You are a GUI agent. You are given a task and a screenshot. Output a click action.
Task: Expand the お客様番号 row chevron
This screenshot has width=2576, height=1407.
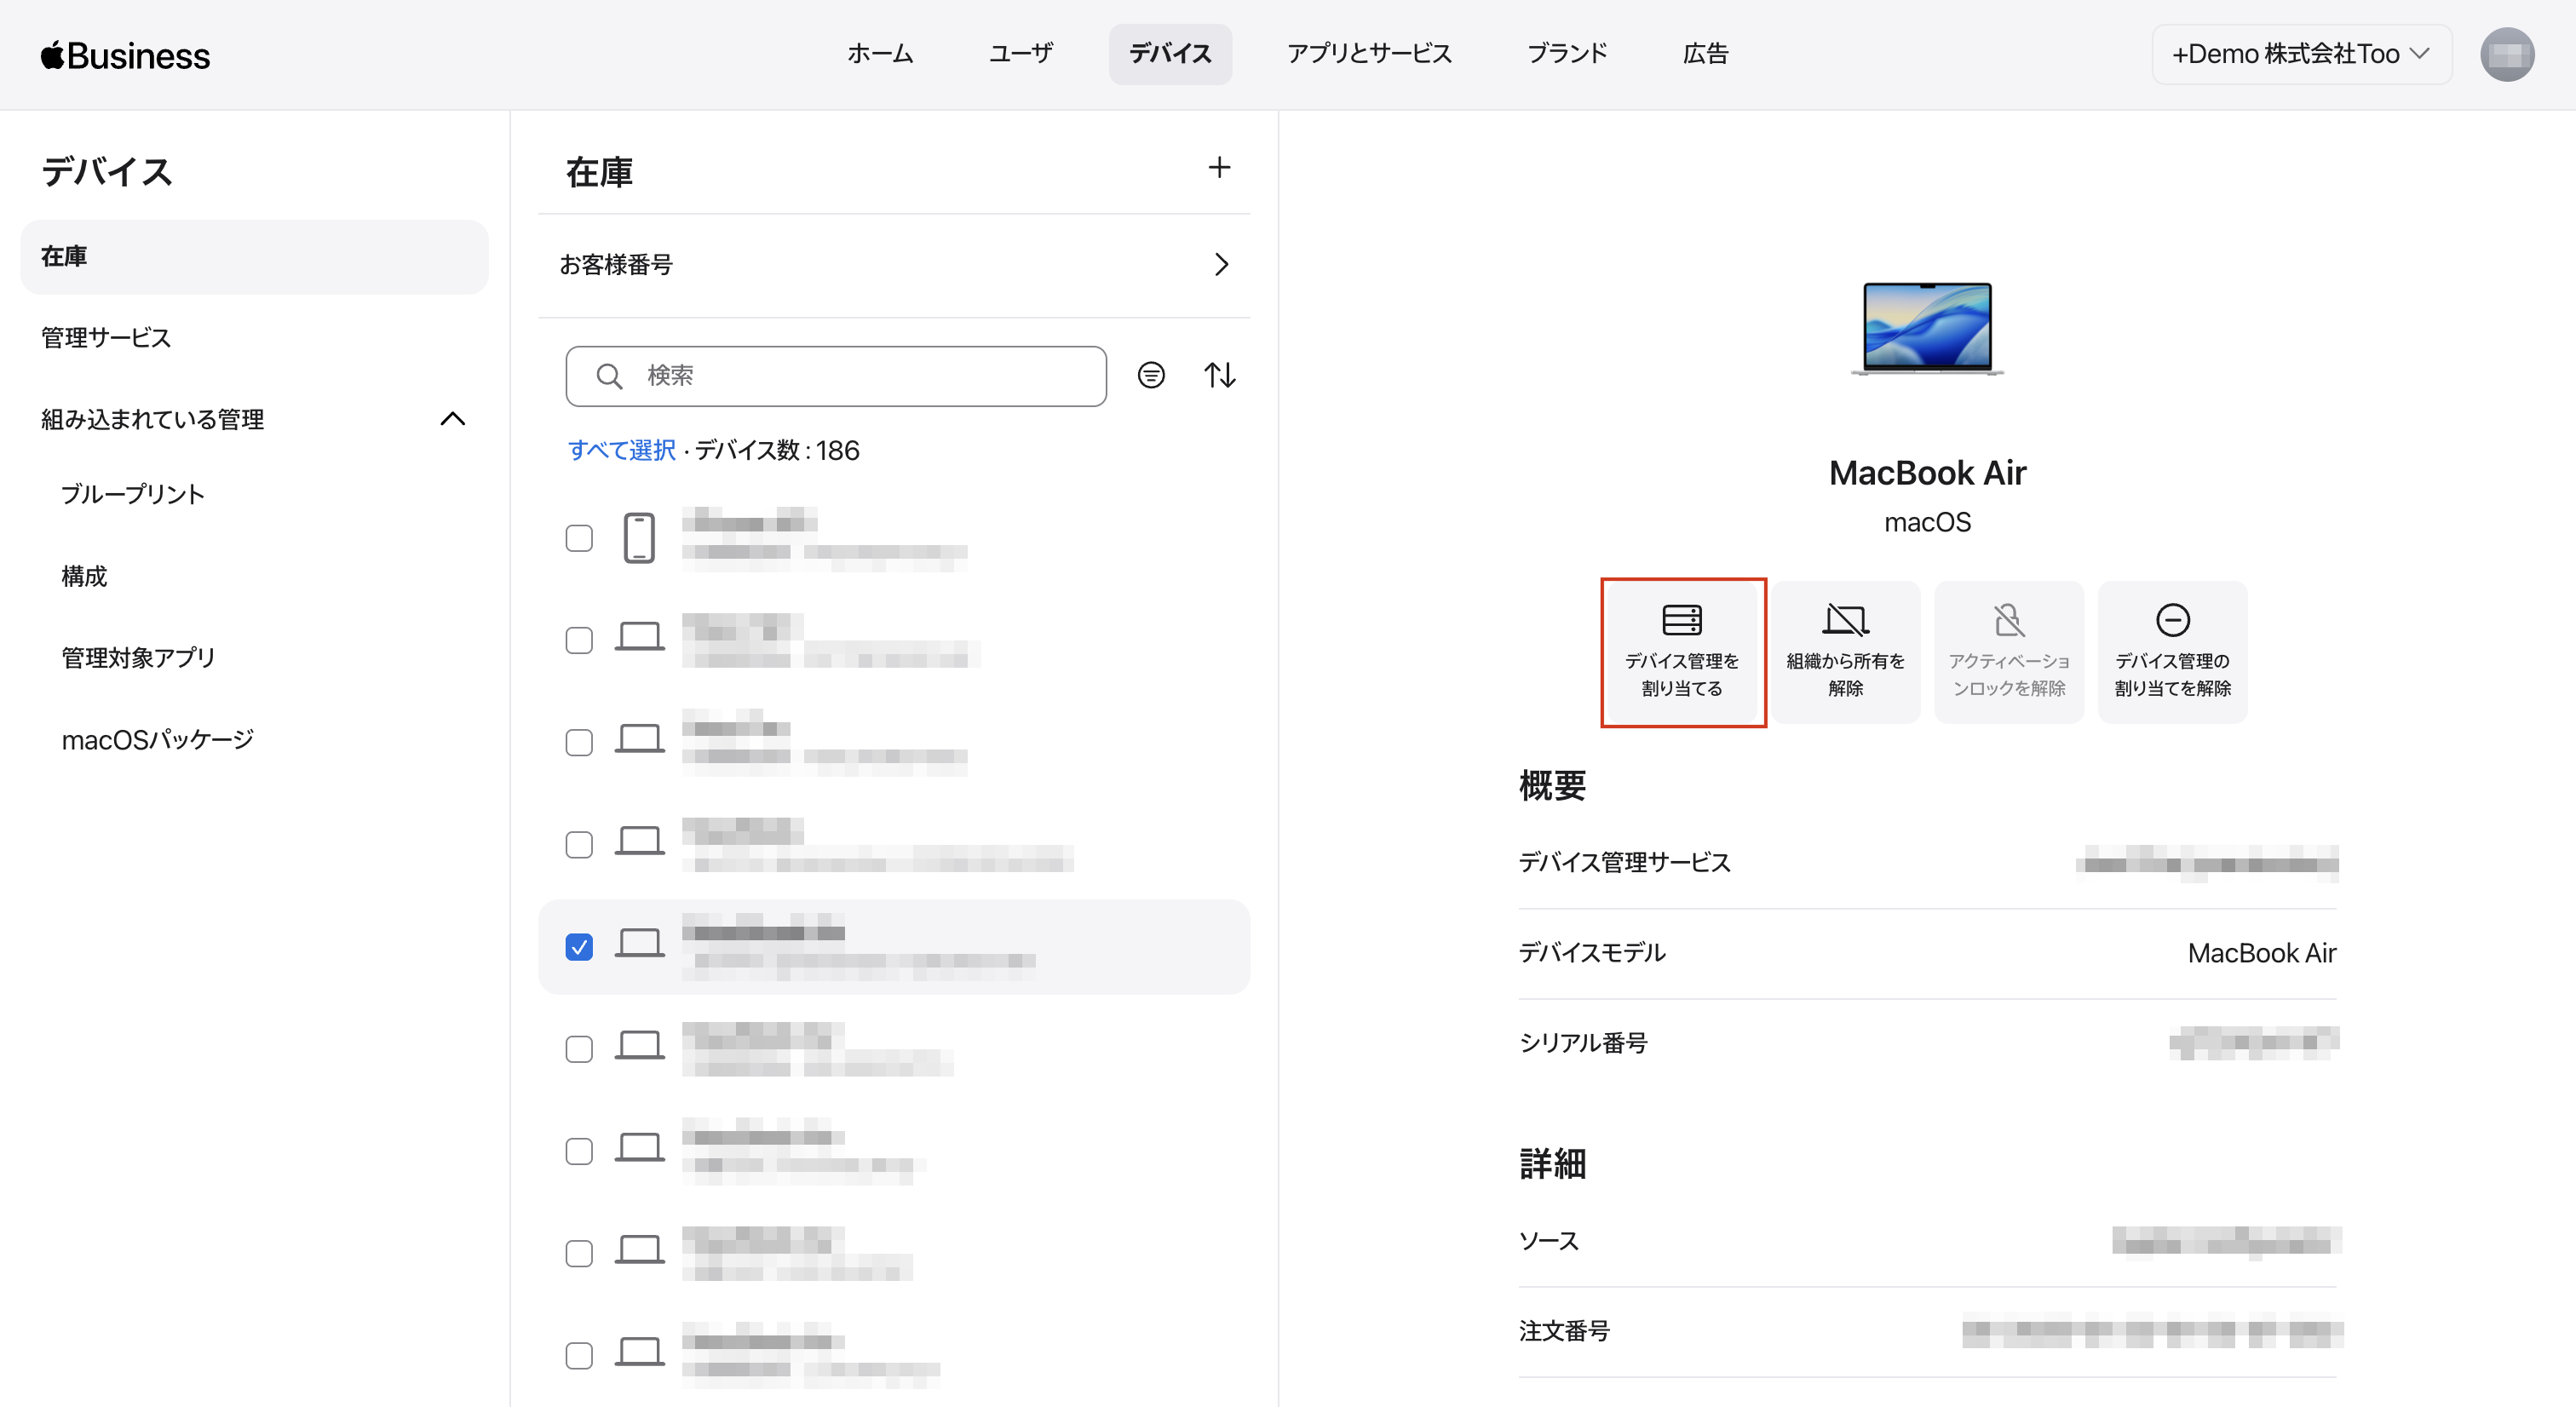[x=1221, y=264]
